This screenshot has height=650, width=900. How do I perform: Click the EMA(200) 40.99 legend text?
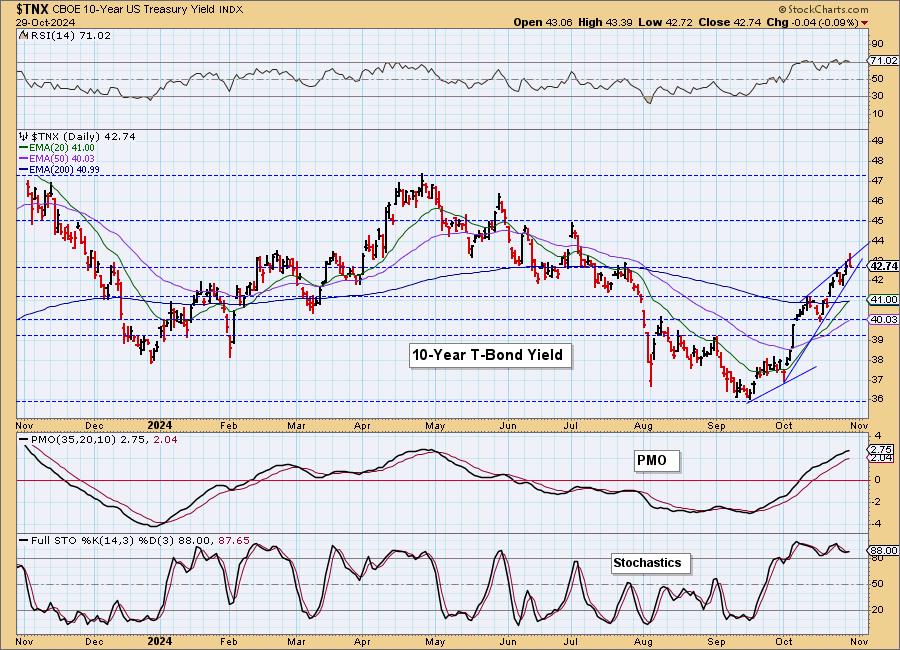click(64, 170)
